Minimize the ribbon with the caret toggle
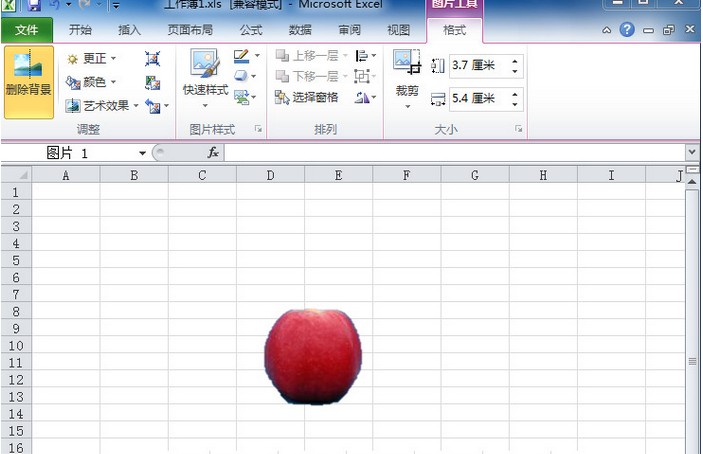Image resolution: width=703 pixels, height=454 pixels. click(607, 30)
